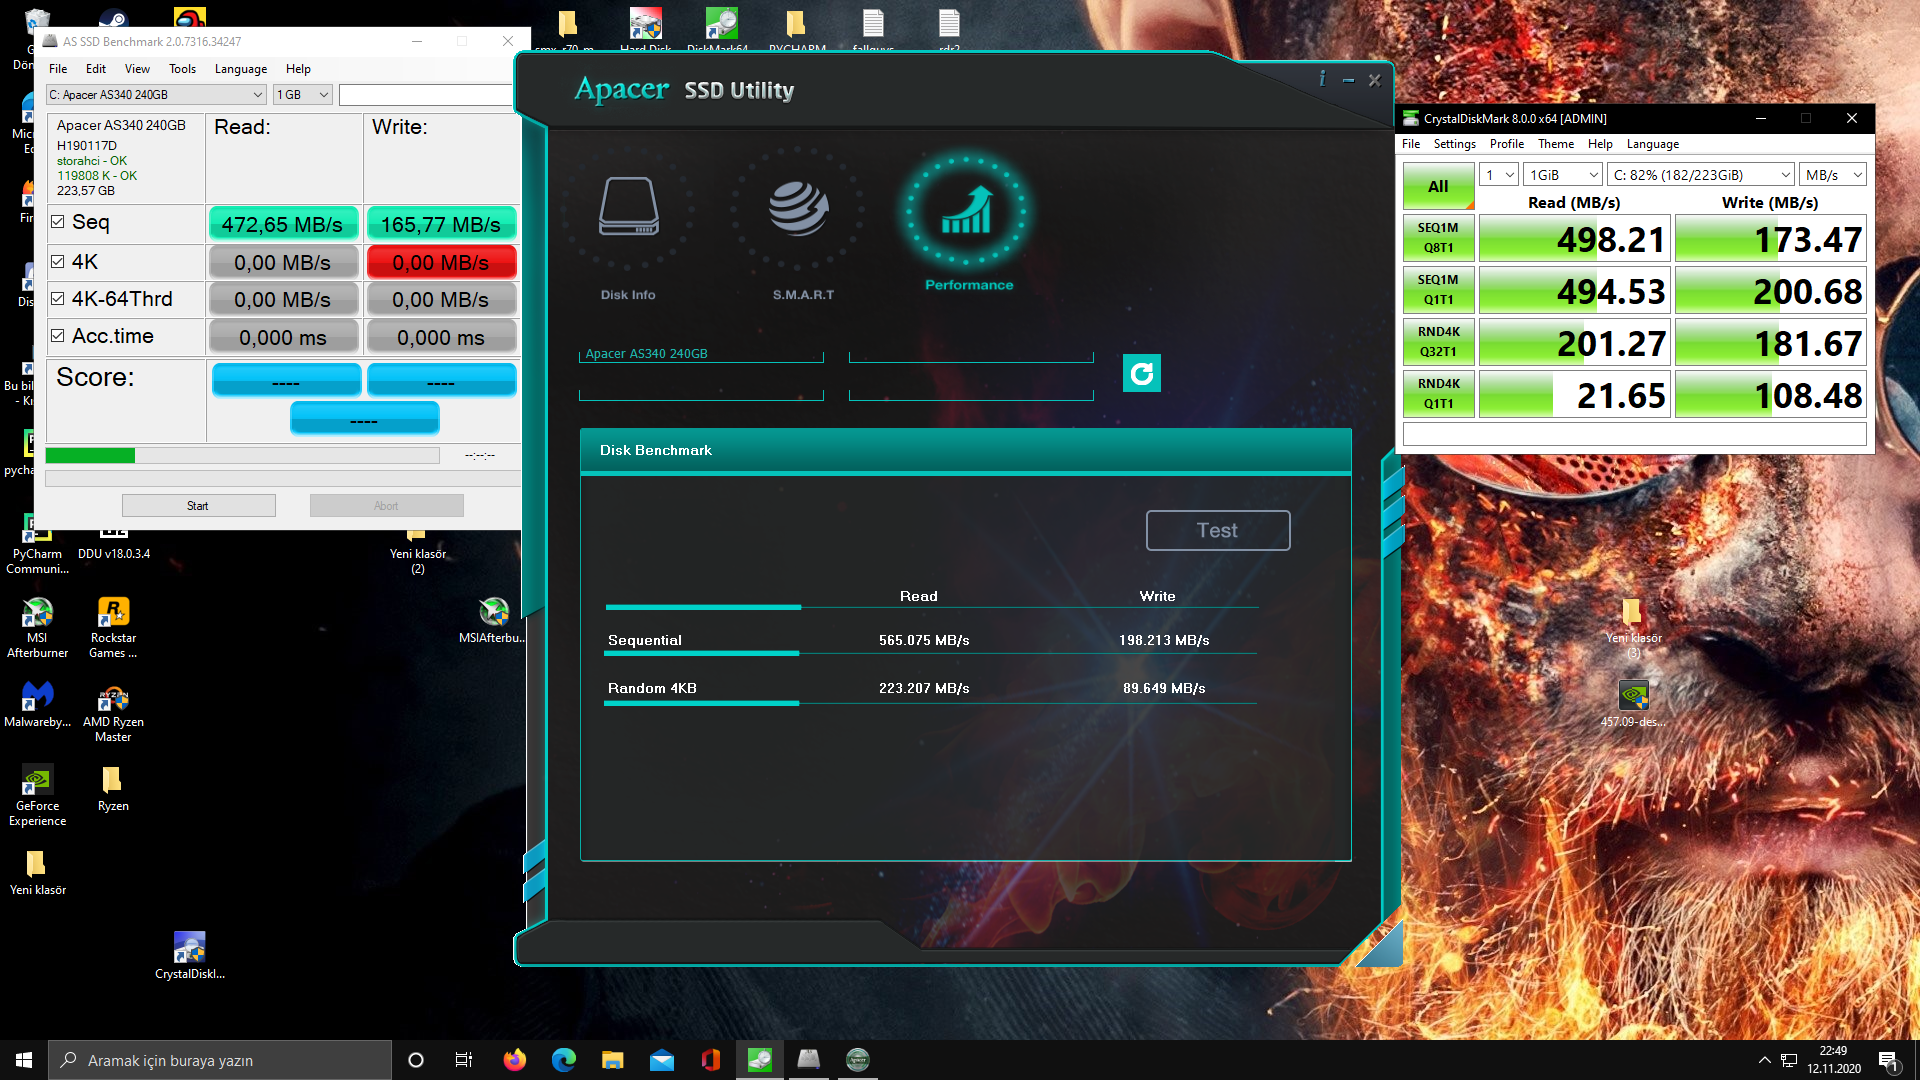Toggle the Acc.time checkbox
Viewport: 1920px width, 1080px height.
click(x=58, y=336)
